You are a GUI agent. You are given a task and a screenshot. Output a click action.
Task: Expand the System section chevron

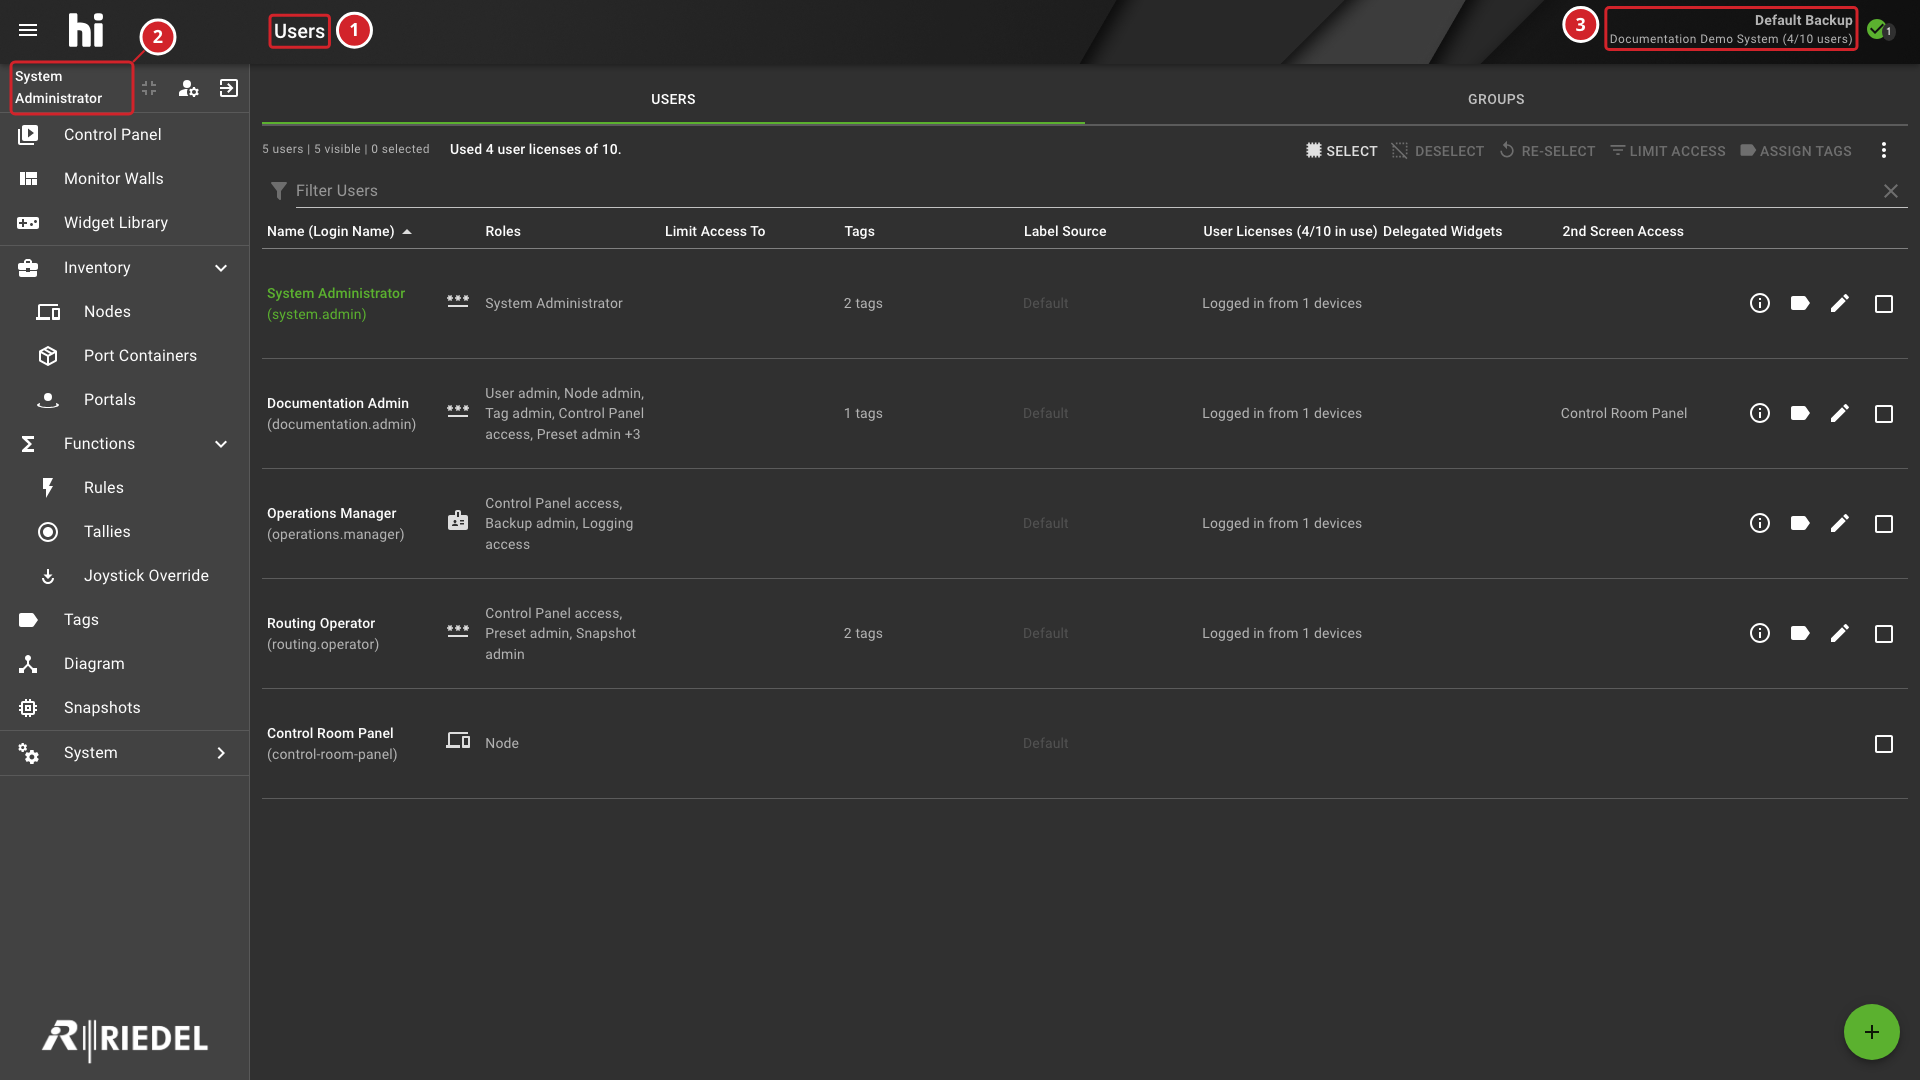pos(221,753)
